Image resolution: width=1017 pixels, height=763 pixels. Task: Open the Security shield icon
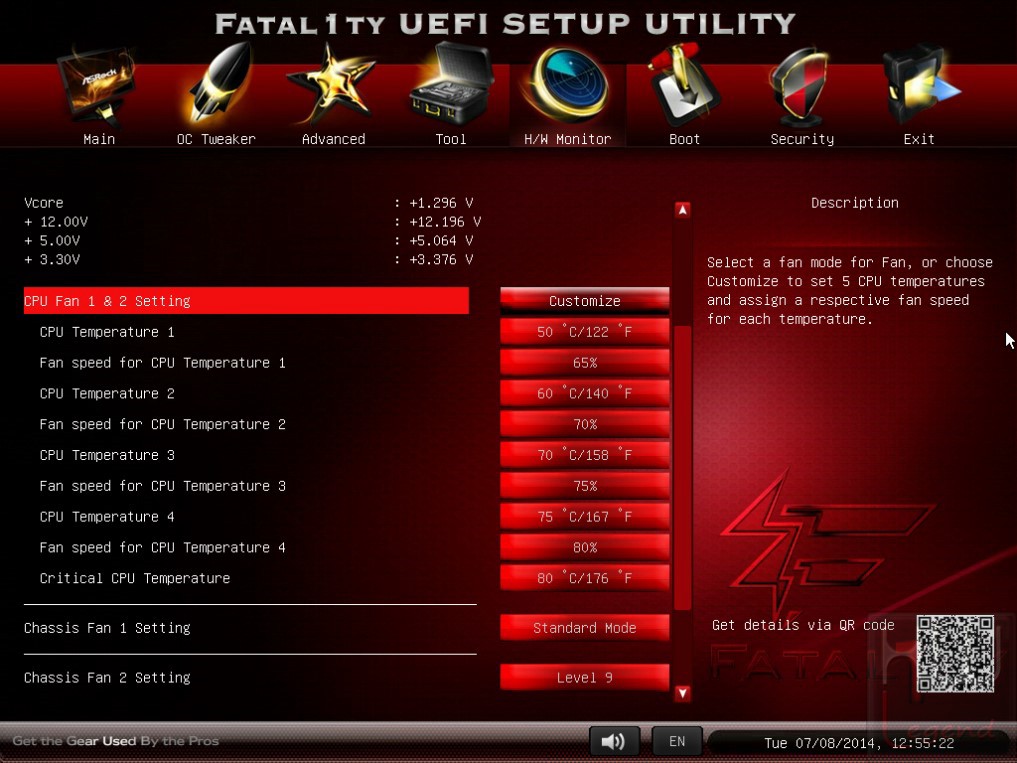pos(800,86)
